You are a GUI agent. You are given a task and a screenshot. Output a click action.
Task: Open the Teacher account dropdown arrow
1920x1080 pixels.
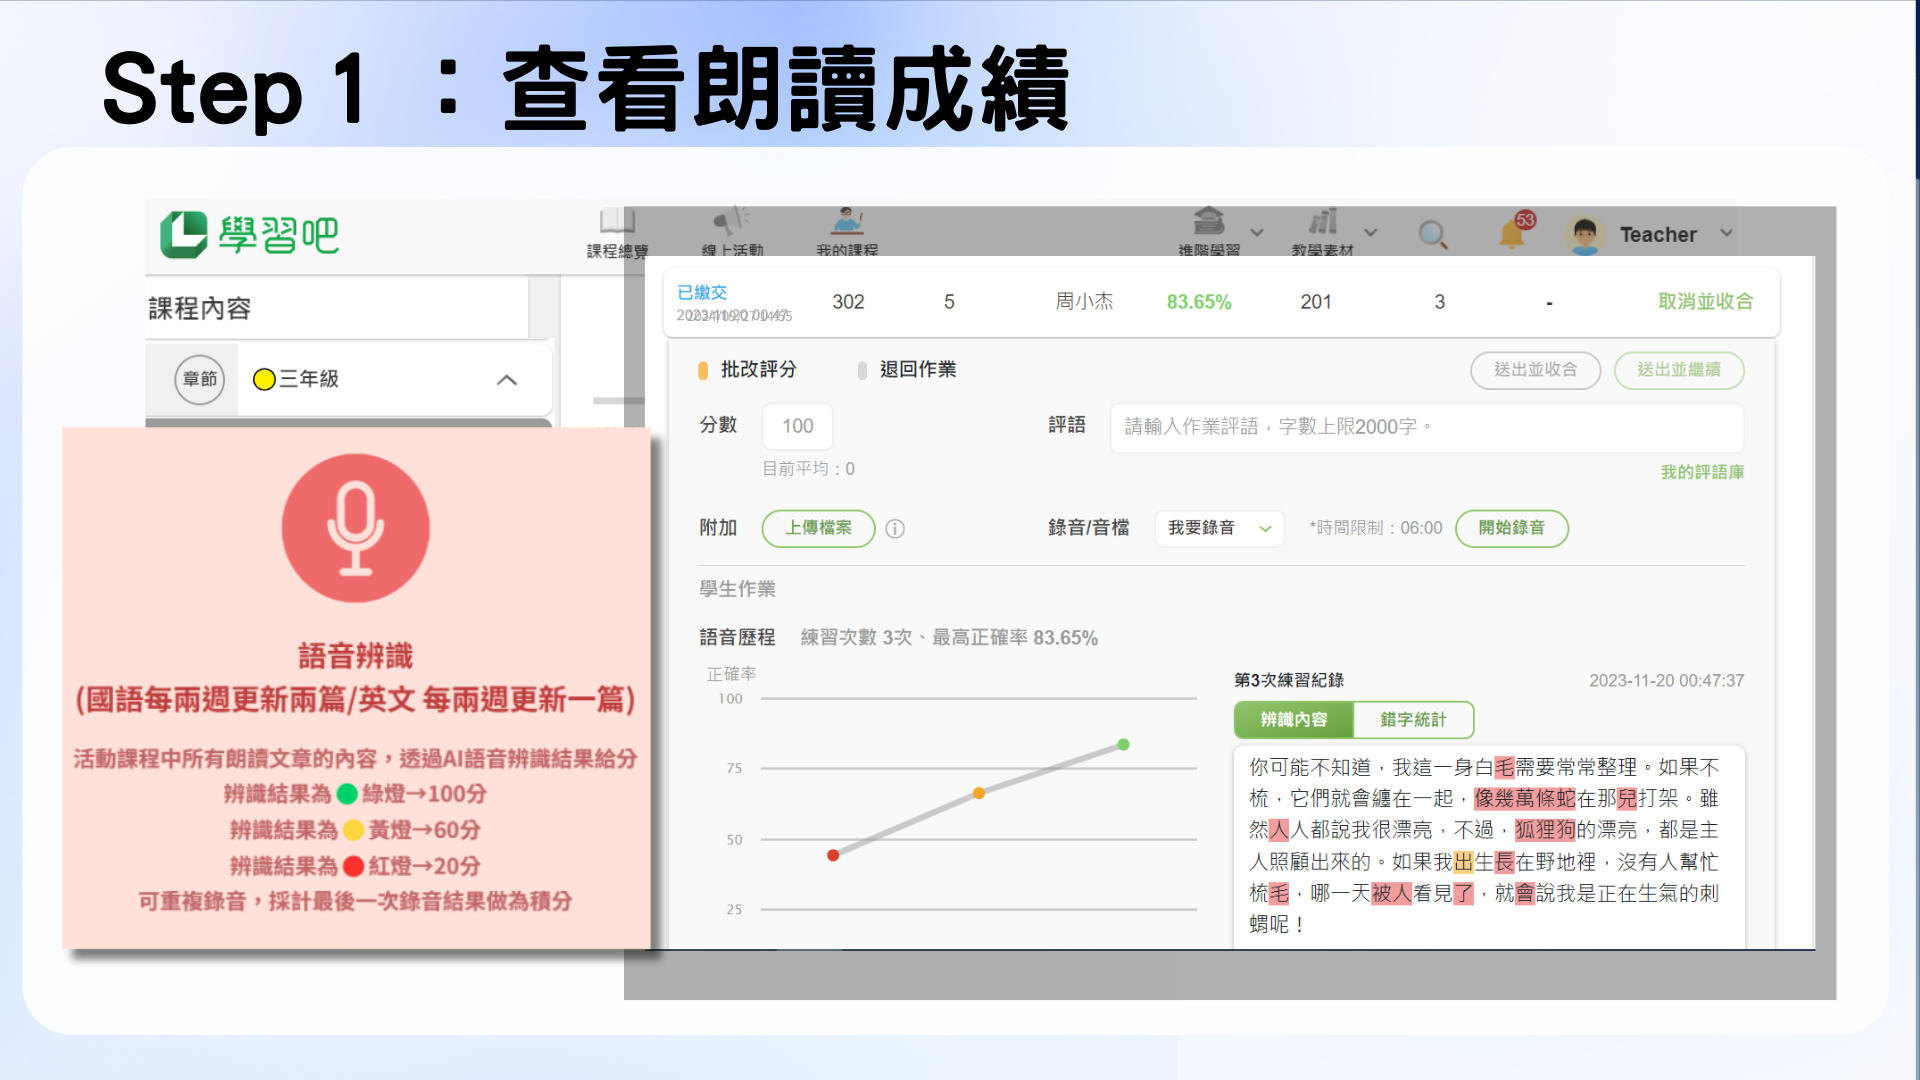click(1726, 233)
